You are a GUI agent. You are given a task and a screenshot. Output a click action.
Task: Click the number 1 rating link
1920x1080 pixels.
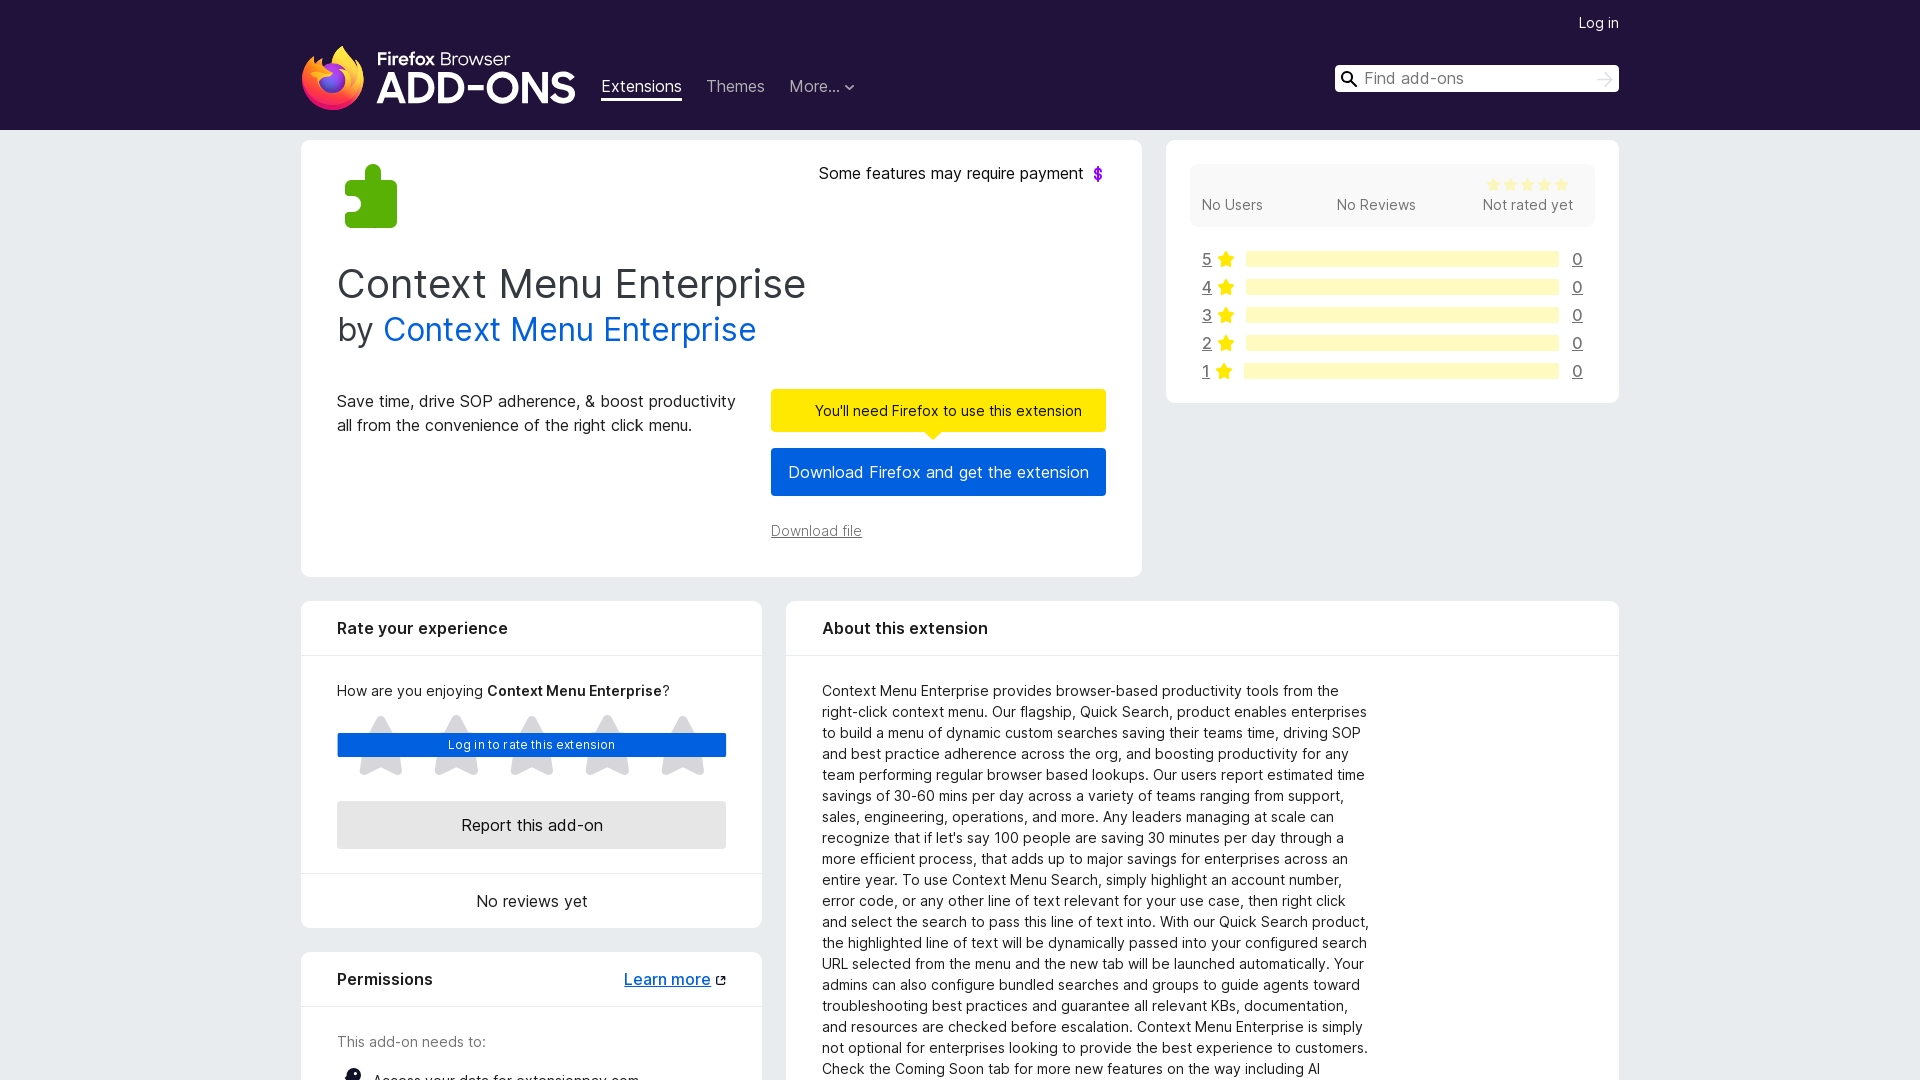coord(1206,371)
